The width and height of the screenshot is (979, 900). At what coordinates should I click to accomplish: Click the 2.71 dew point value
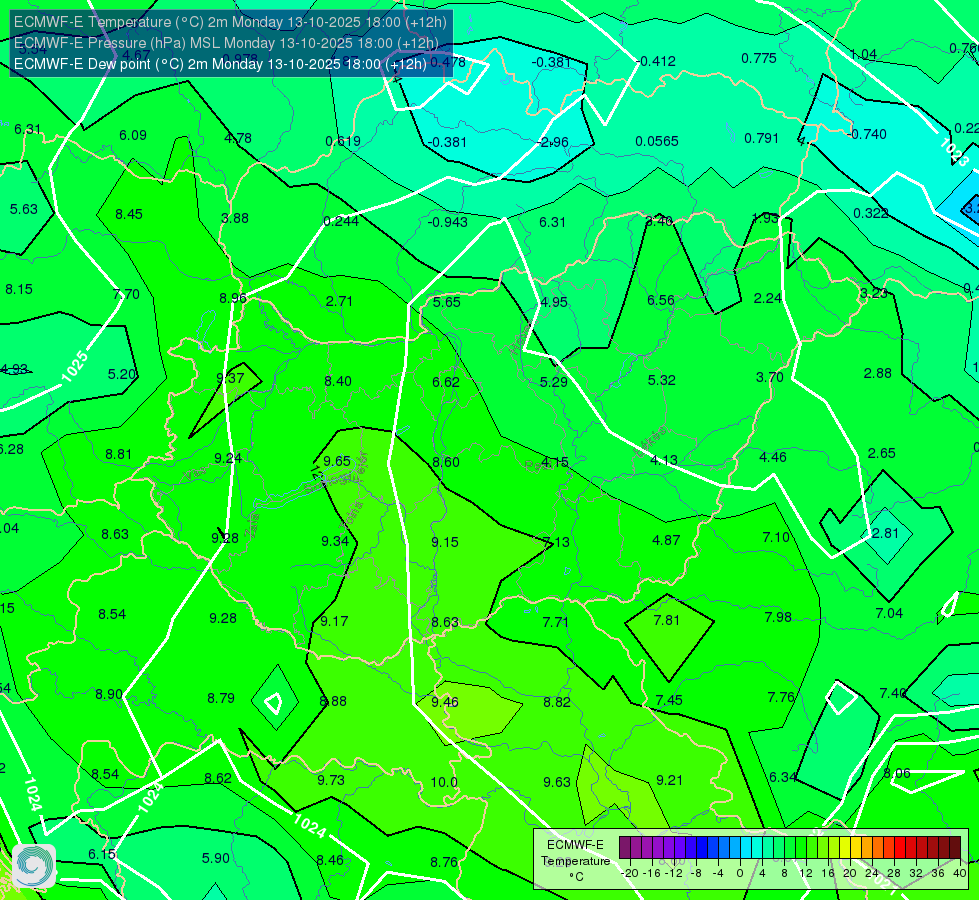tap(339, 301)
